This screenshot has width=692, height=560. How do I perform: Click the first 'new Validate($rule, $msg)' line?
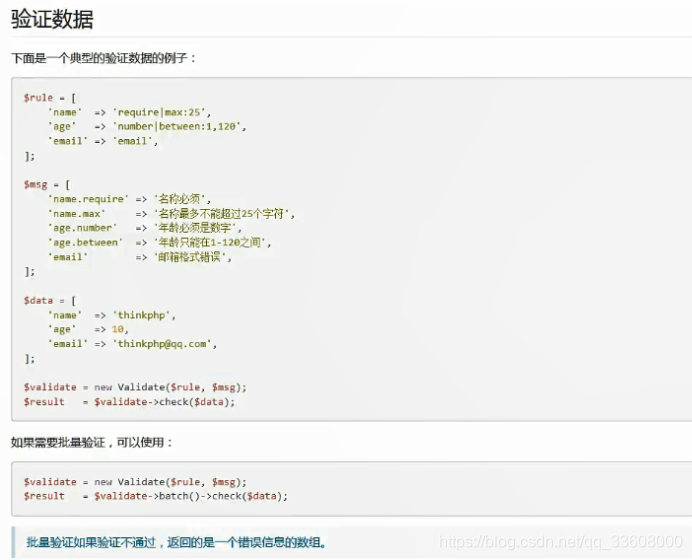(x=135, y=387)
